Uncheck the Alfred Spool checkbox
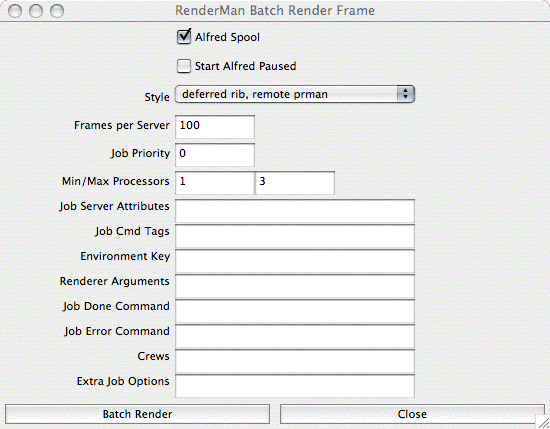Viewport: 550px width, 429px height. pos(184,37)
